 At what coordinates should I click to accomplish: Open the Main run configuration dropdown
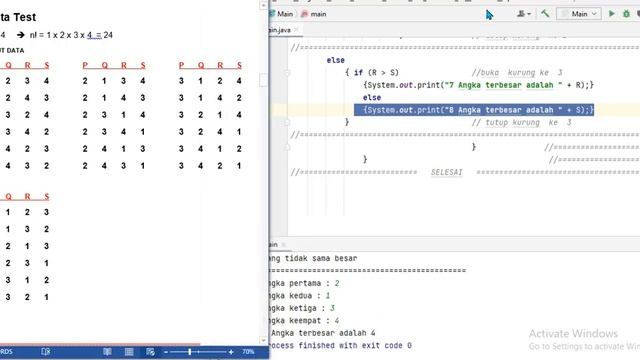coord(578,14)
